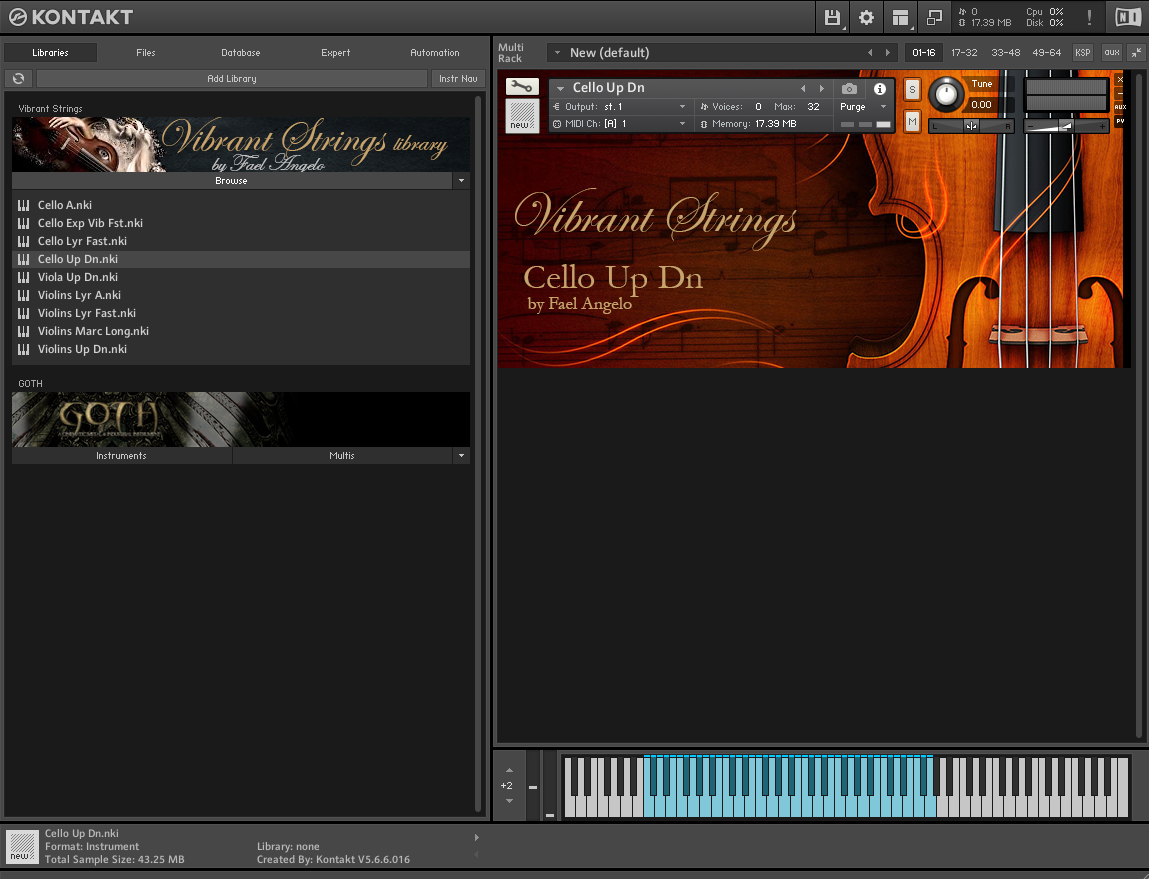Switch to the Files tab
The height and width of the screenshot is (879, 1149).
pyautogui.click(x=146, y=53)
